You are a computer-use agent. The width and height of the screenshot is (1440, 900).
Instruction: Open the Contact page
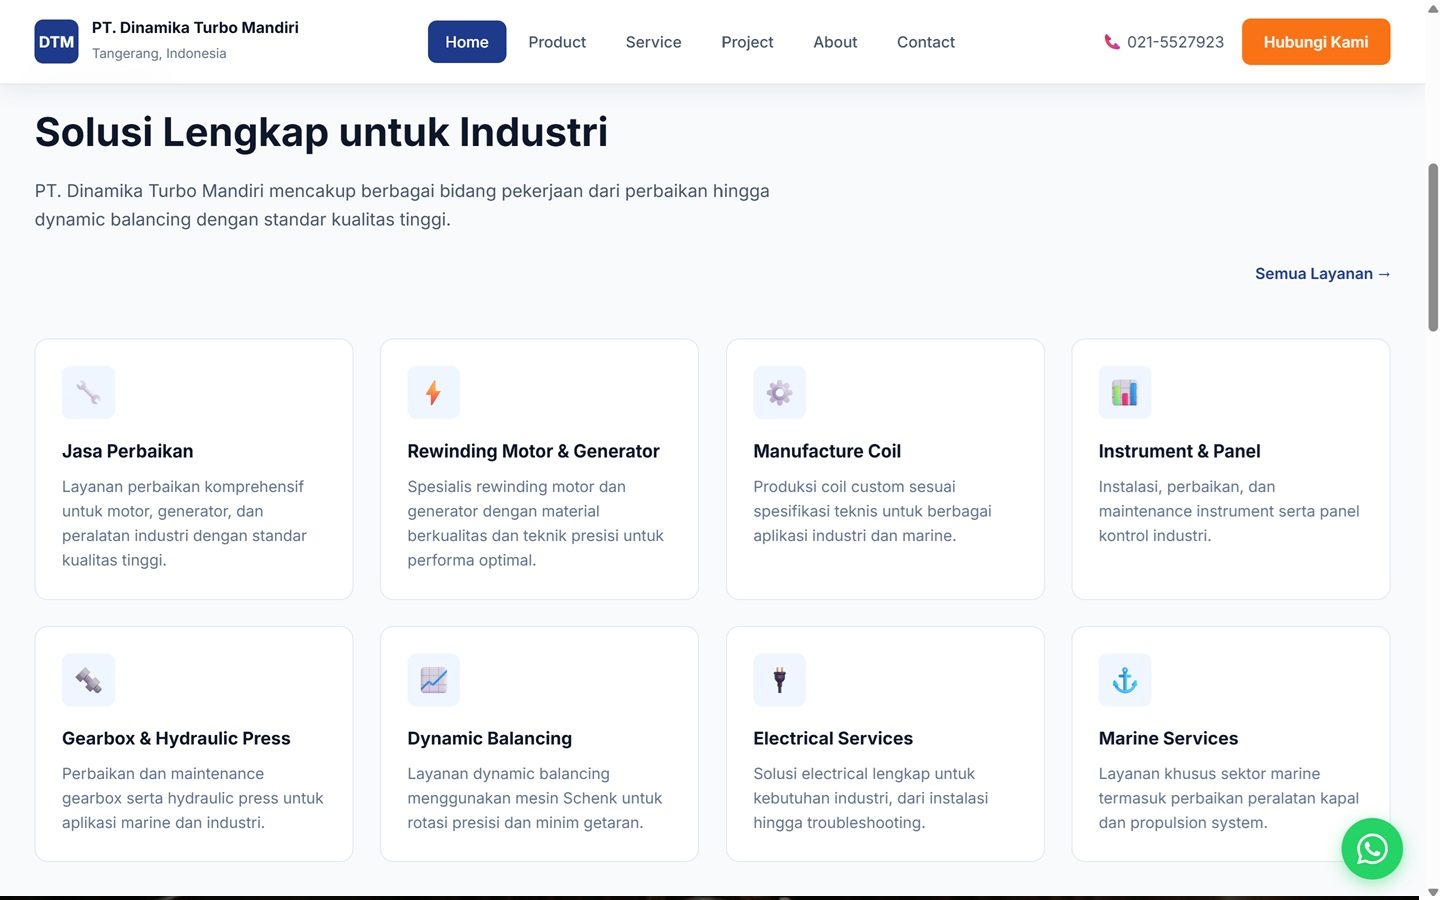pyautogui.click(x=926, y=42)
